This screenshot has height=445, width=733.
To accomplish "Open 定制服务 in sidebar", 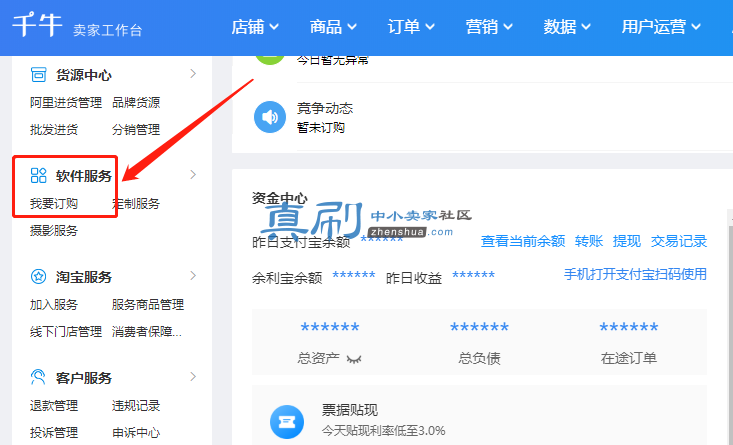I will pos(136,204).
